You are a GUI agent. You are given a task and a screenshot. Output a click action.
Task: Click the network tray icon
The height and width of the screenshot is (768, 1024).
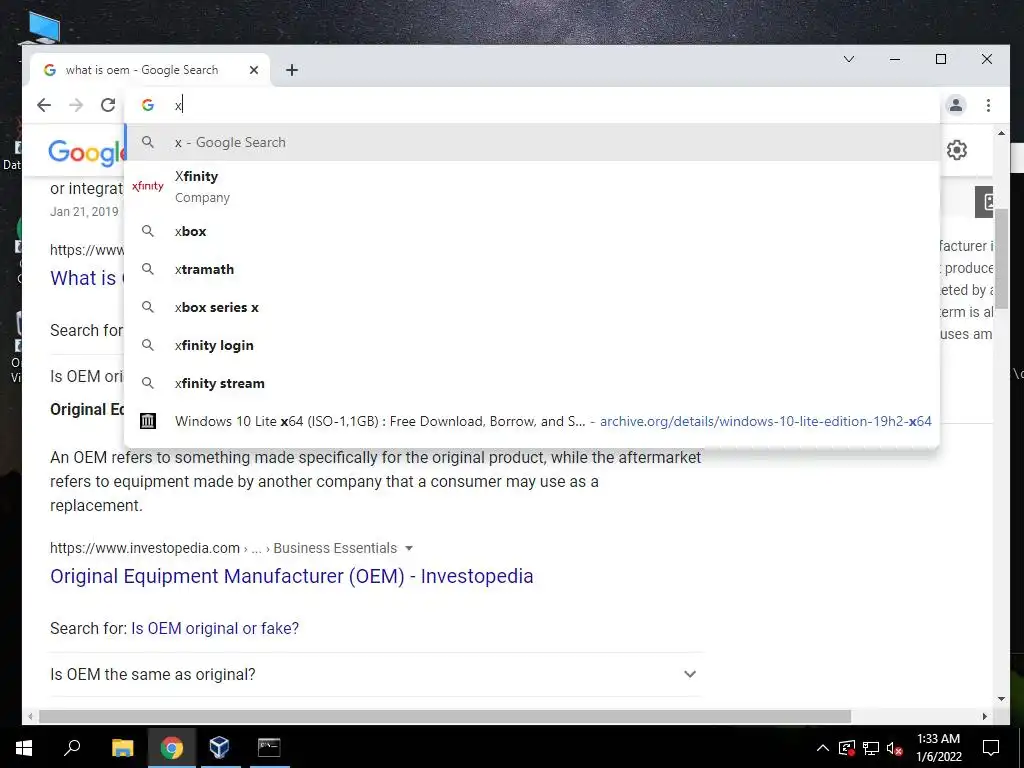point(871,748)
